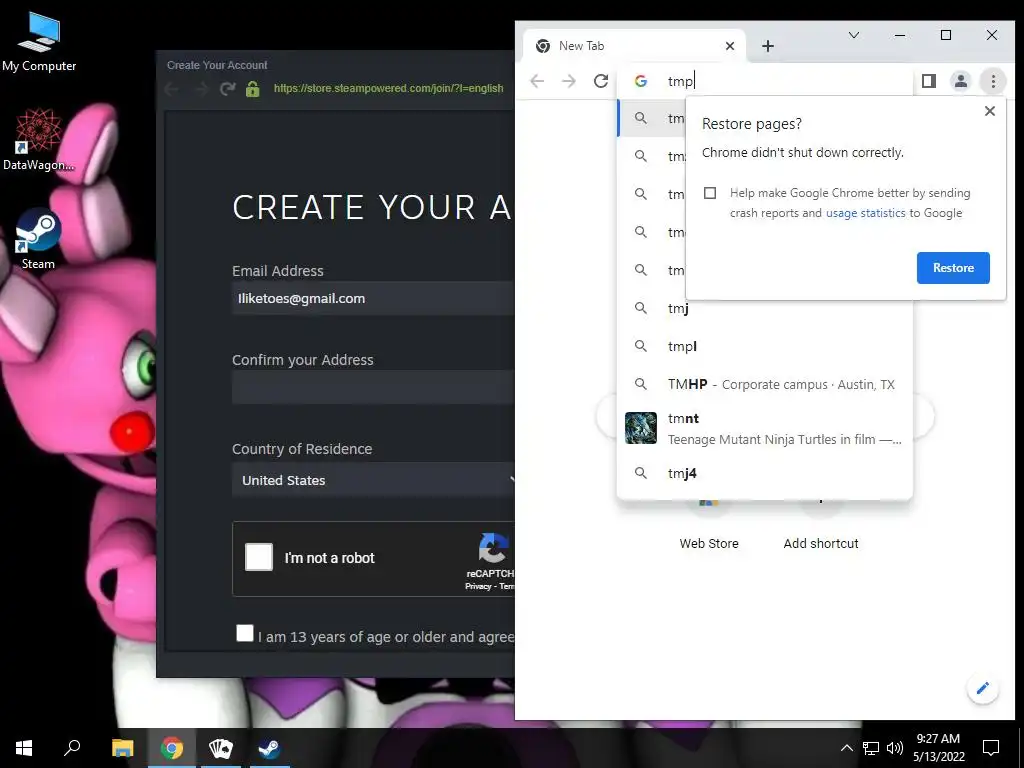Image resolution: width=1024 pixels, height=768 pixels.
Task: Open Solitaire cards taskbar icon
Action: (x=221, y=748)
